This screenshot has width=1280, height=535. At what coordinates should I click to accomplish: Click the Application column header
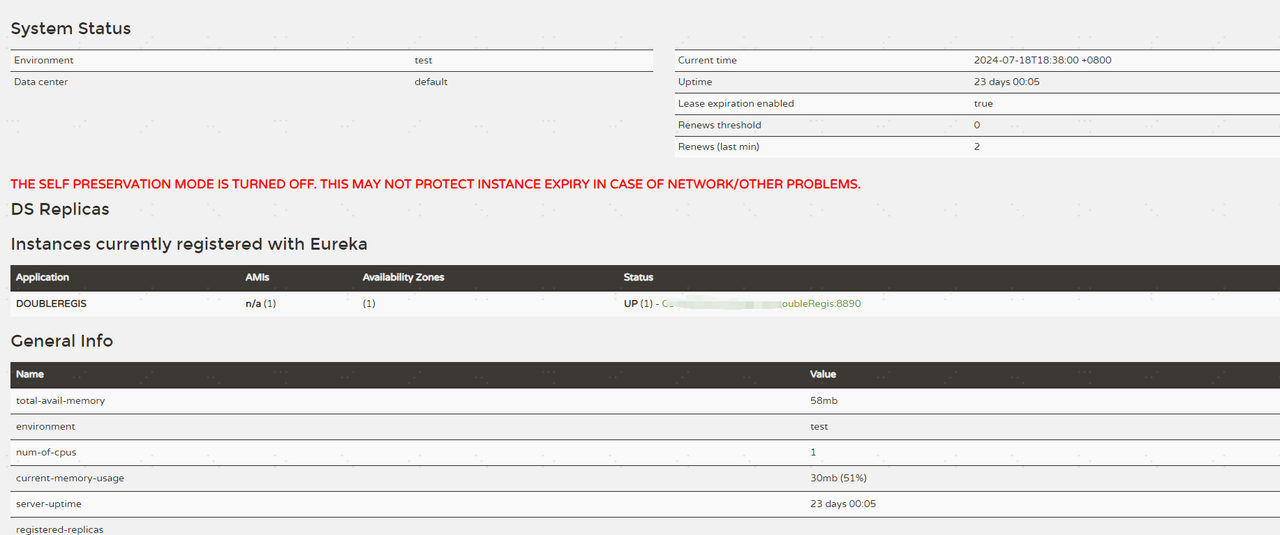[43, 277]
